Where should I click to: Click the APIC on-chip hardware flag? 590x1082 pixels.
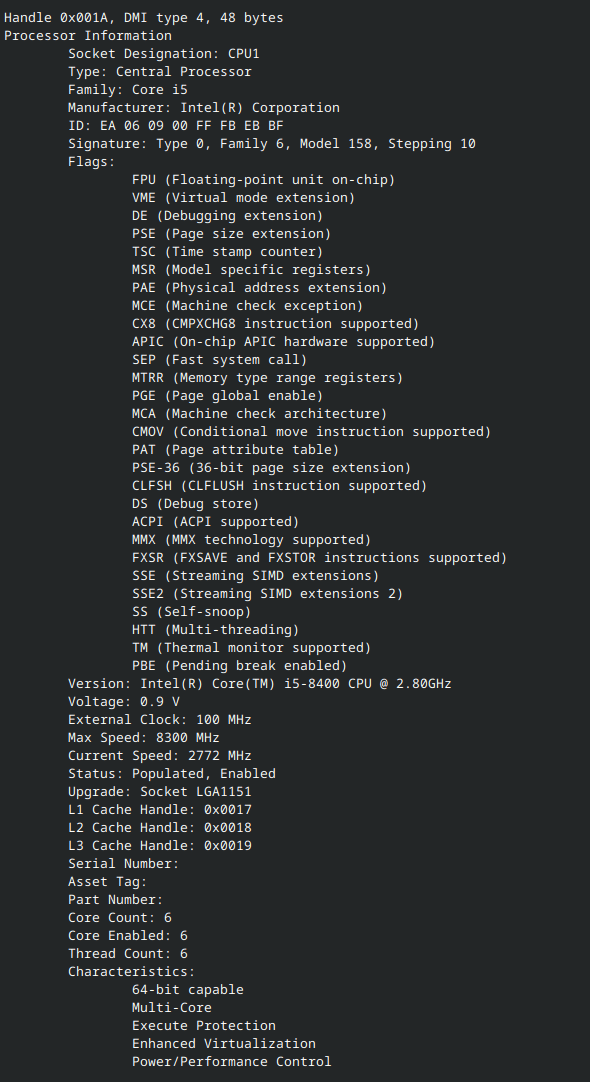tap(284, 342)
